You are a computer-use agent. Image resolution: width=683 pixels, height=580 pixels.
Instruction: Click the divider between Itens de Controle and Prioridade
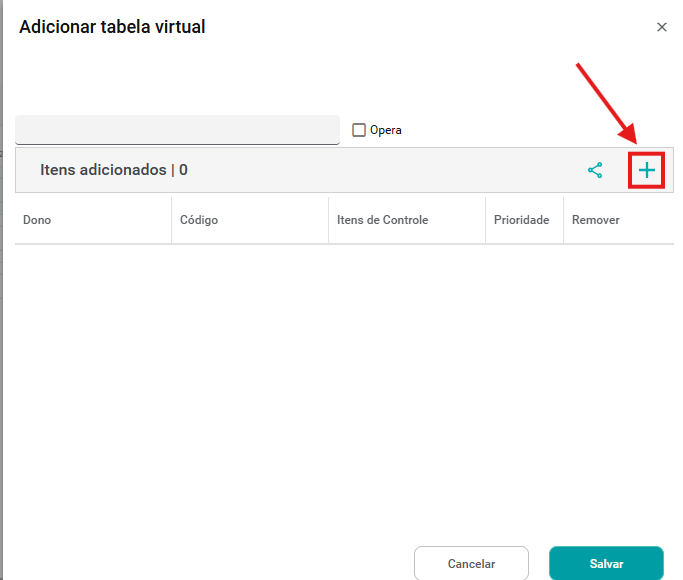tap(485, 220)
